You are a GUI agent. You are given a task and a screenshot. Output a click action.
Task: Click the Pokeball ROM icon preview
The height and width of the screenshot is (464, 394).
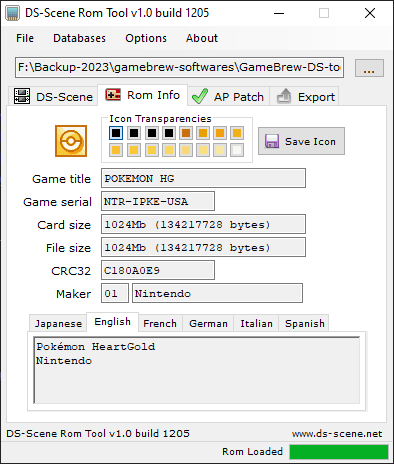[71, 141]
